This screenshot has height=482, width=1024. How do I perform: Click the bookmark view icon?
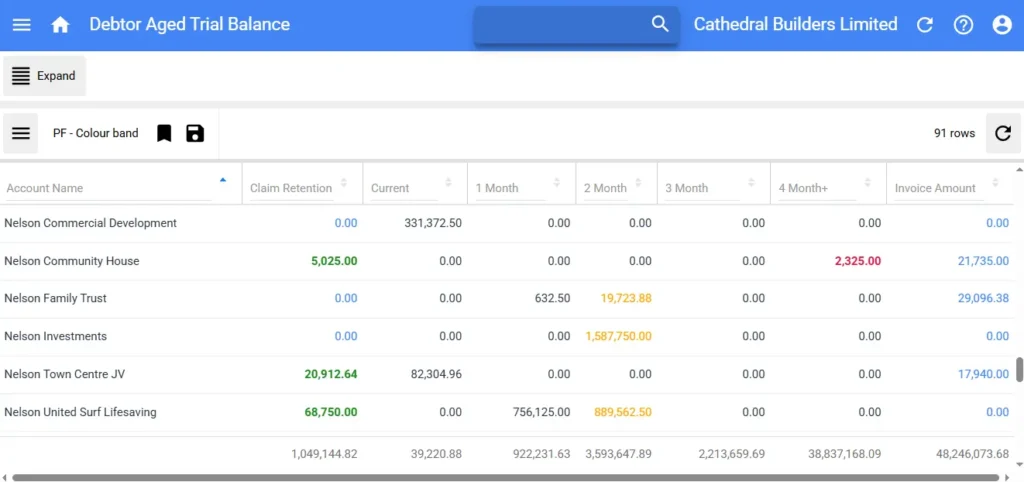pyautogui.click(x=164, y=133)
